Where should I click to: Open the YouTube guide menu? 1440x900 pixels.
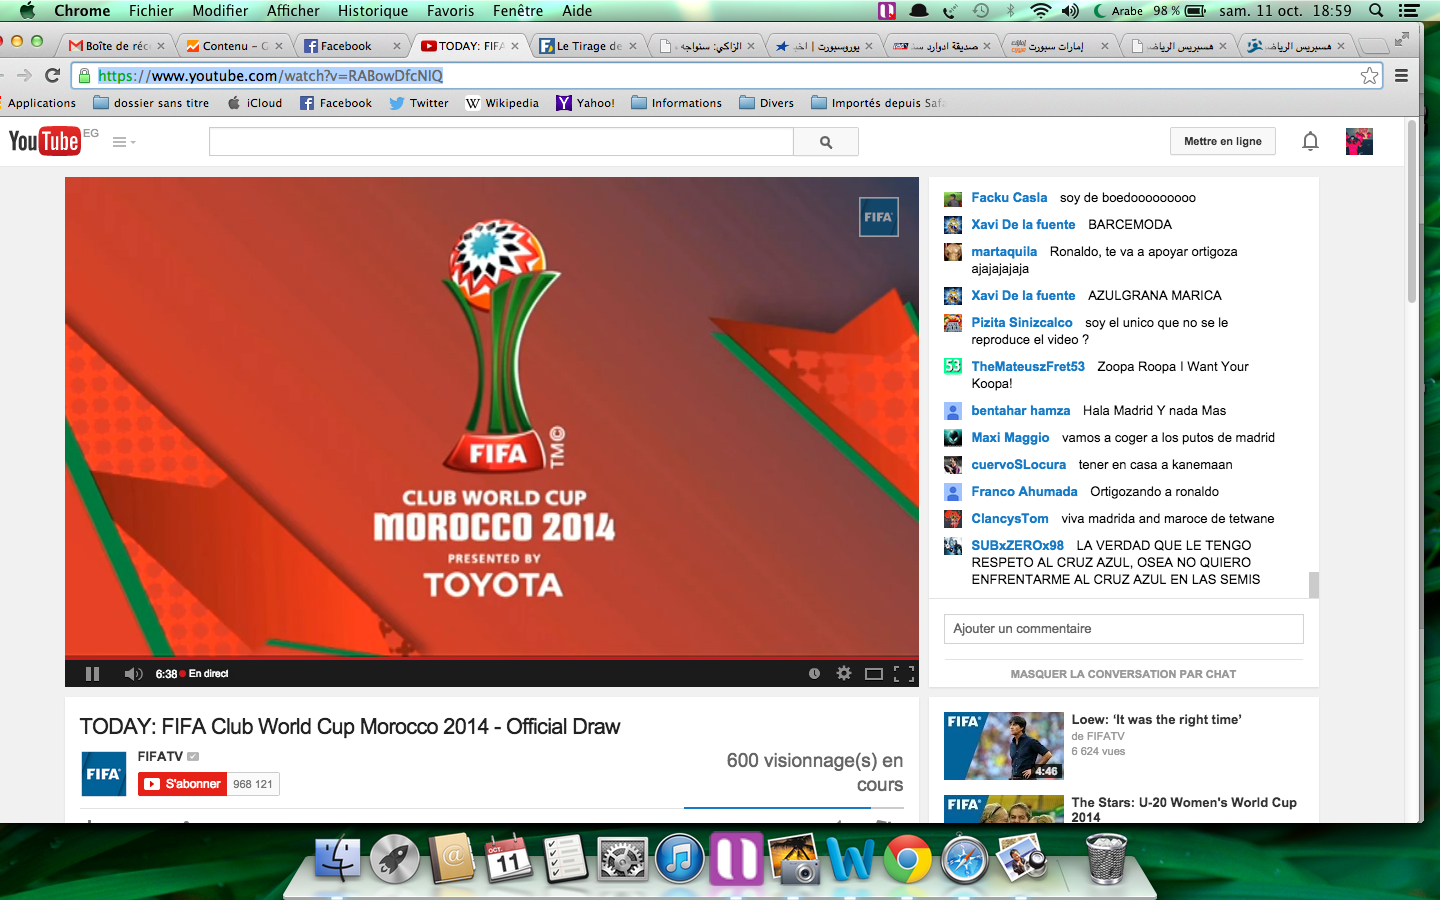tap(123, 142)
